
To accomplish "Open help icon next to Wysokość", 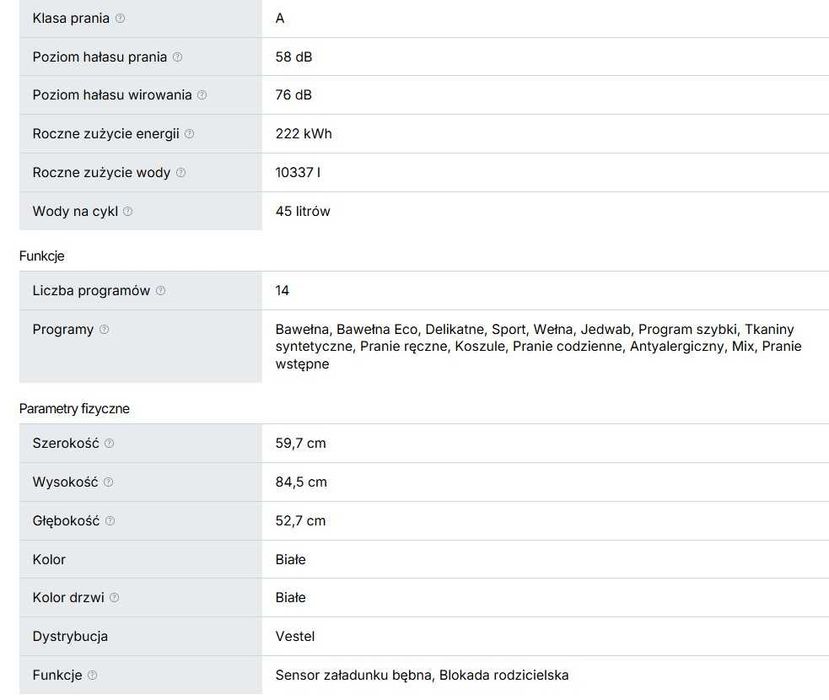I will 108,483.
